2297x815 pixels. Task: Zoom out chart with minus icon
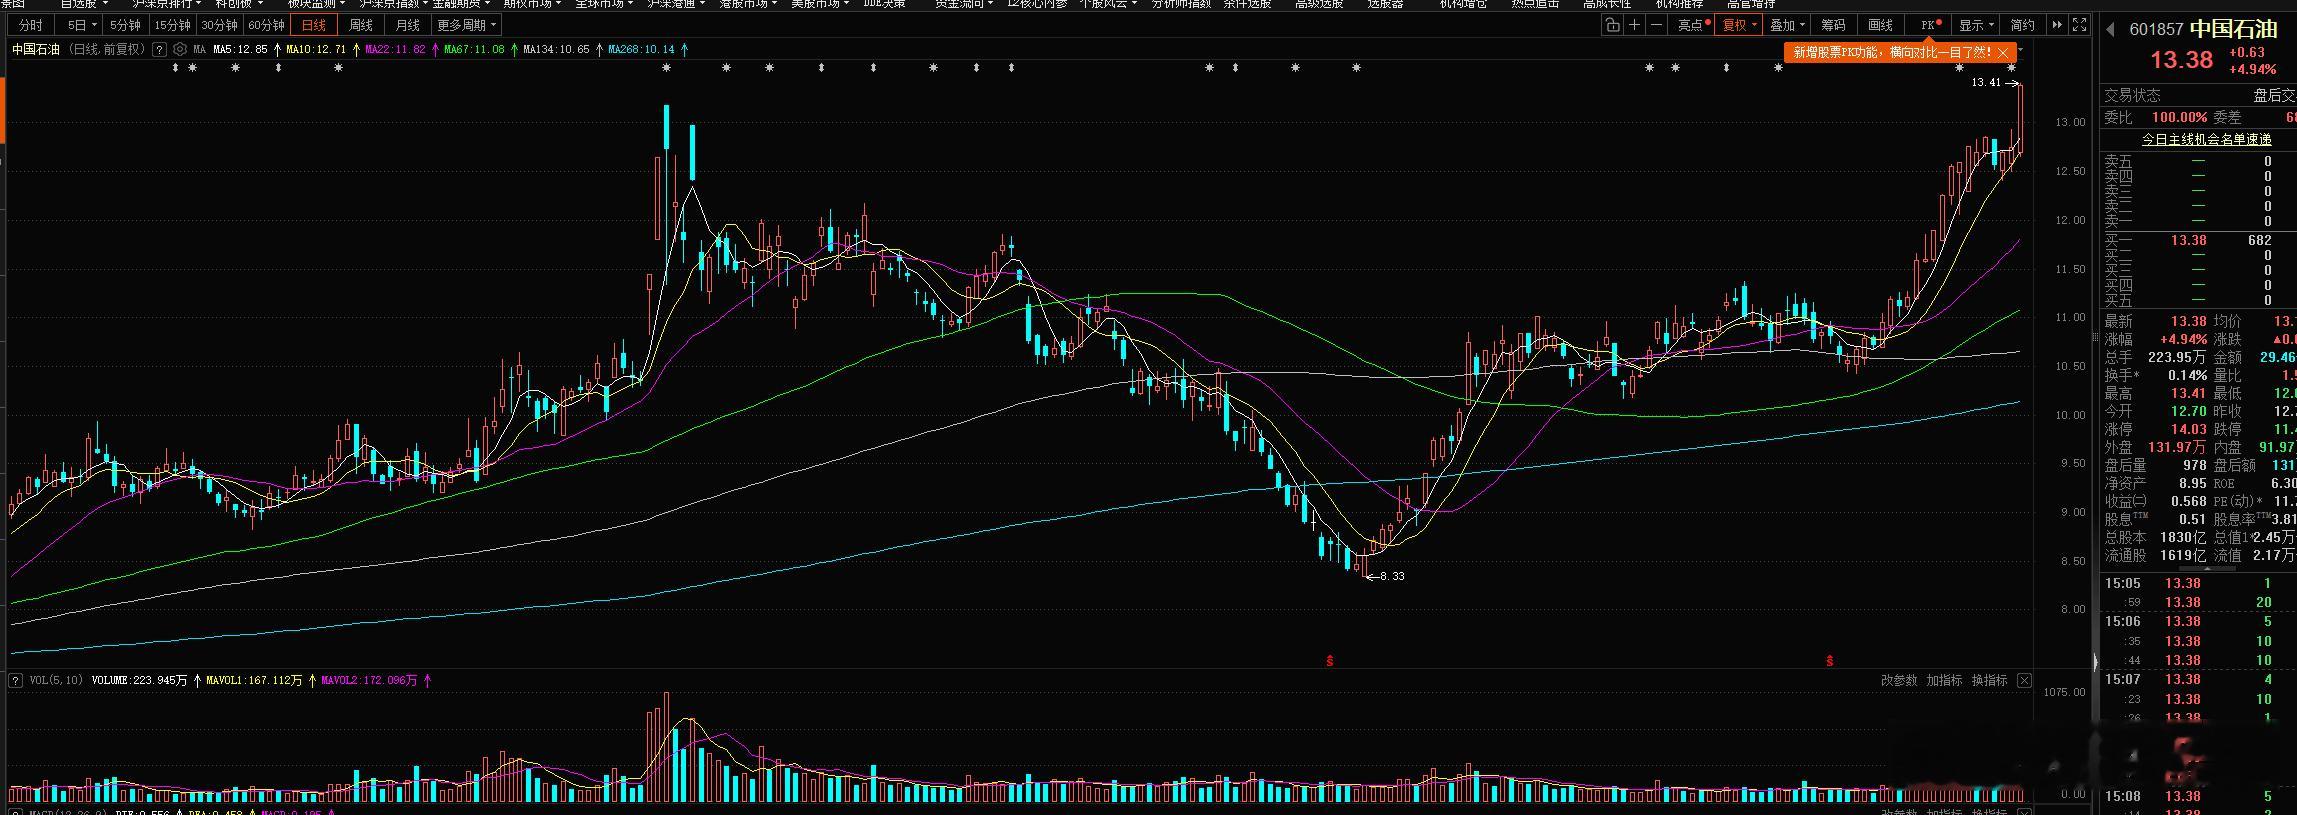click(1657, 25)
